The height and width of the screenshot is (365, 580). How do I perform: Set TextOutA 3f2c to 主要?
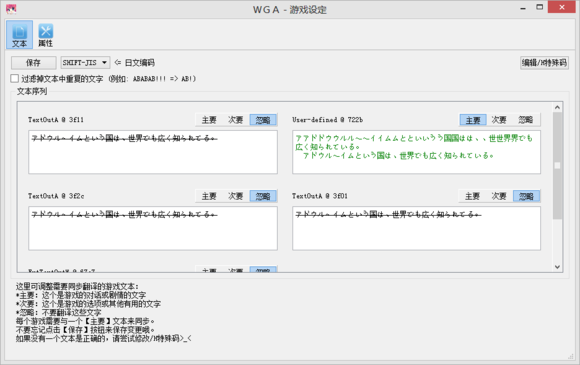click(x=209, y=196)
